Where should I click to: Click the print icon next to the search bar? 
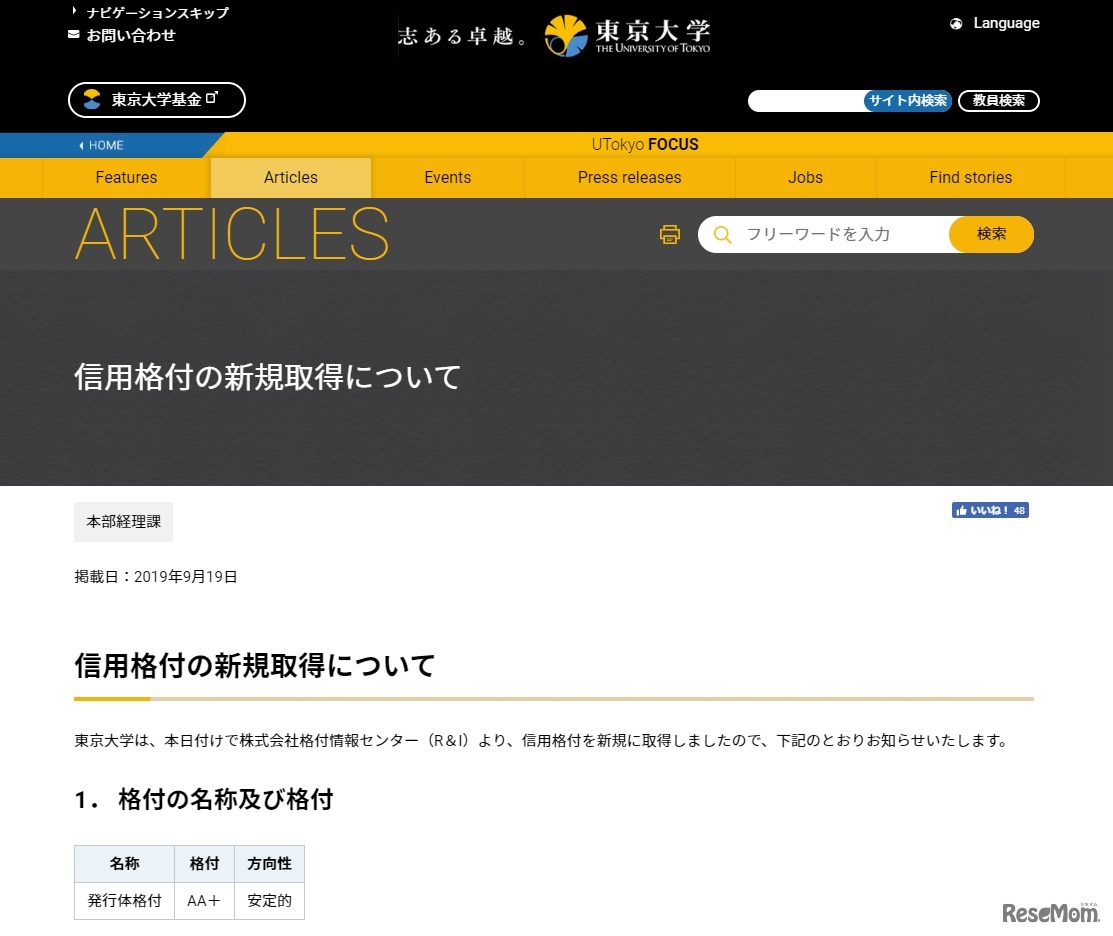pos(669,234)
